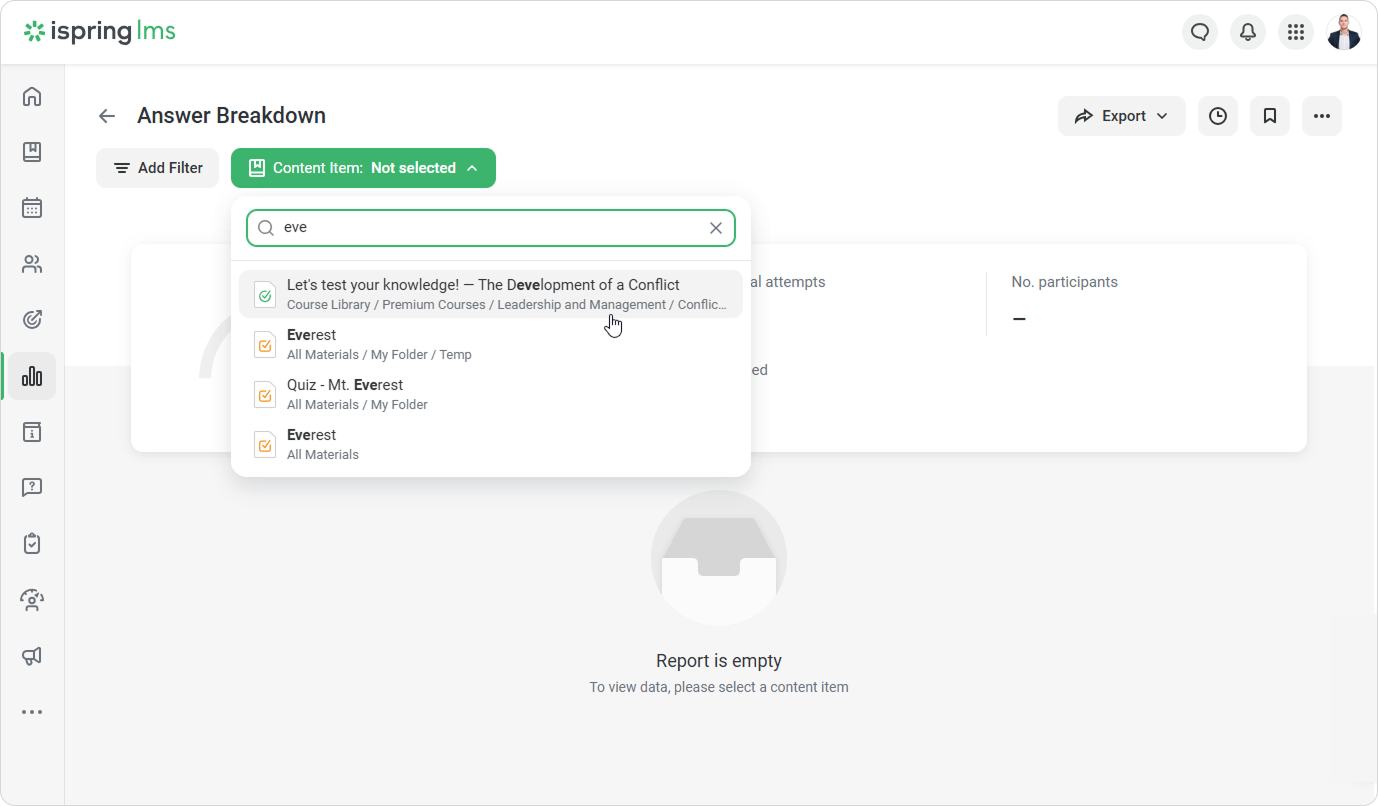Bookmark this report with bookmark icon
The width and height of the screenshot is (1378, 806).
click(x=1270, y=116)
